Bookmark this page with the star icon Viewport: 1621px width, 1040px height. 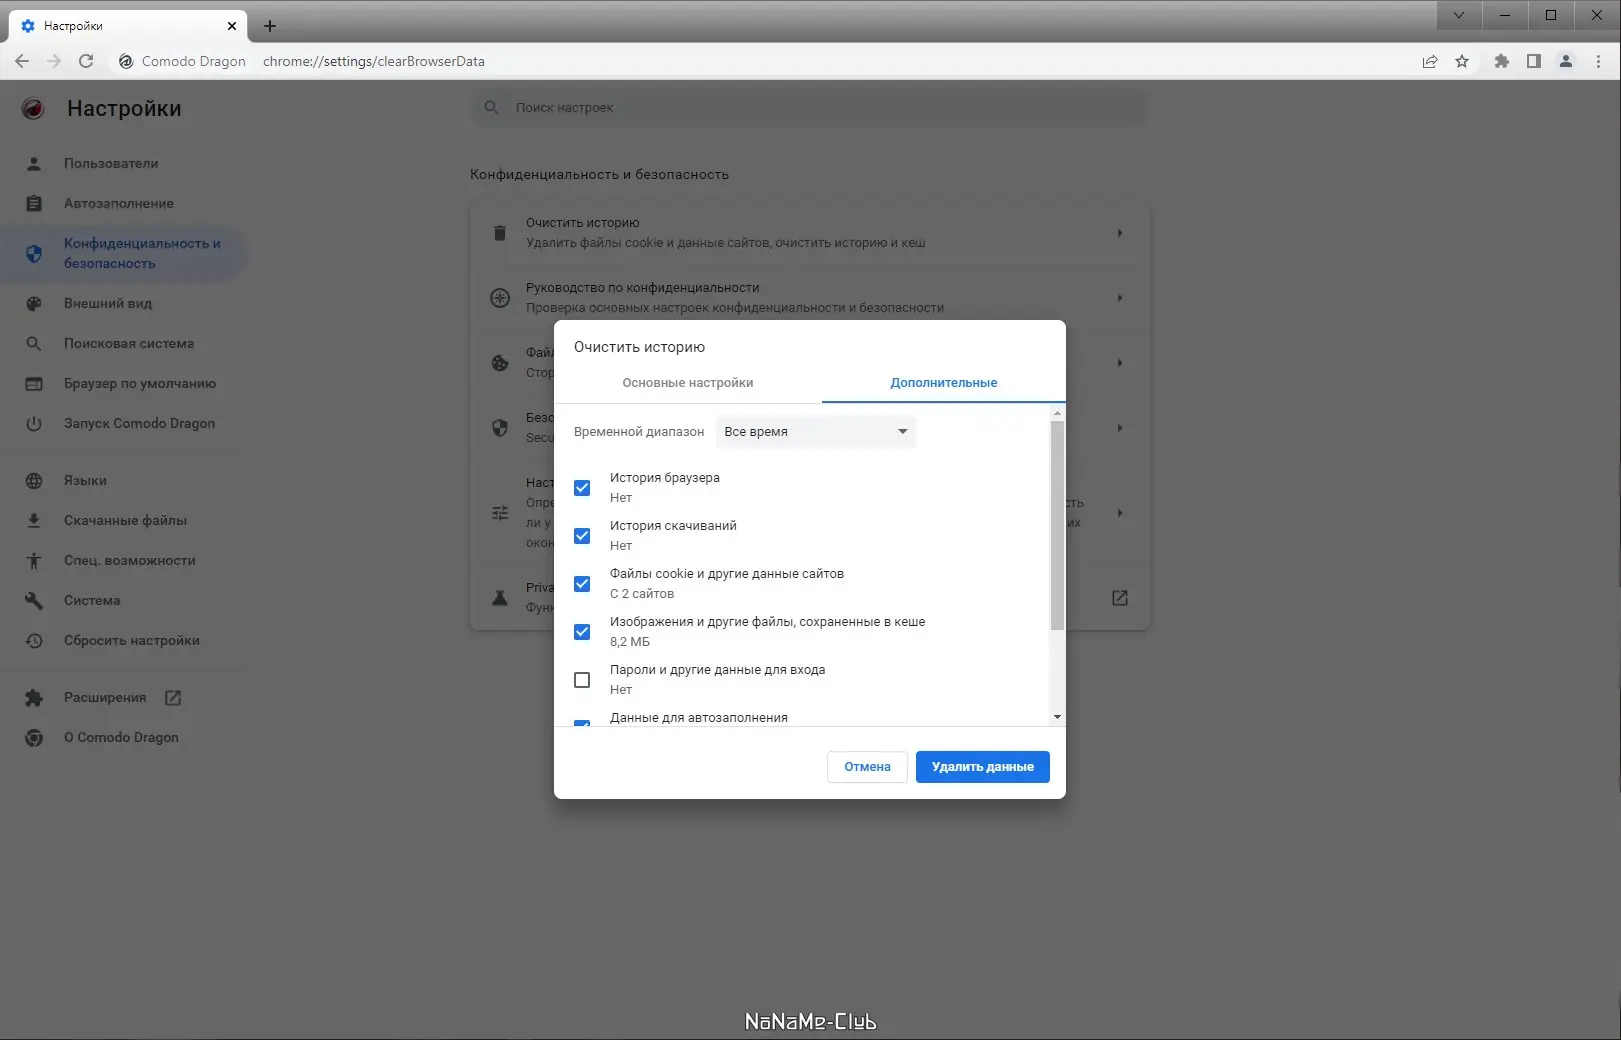pos(1462,61)
